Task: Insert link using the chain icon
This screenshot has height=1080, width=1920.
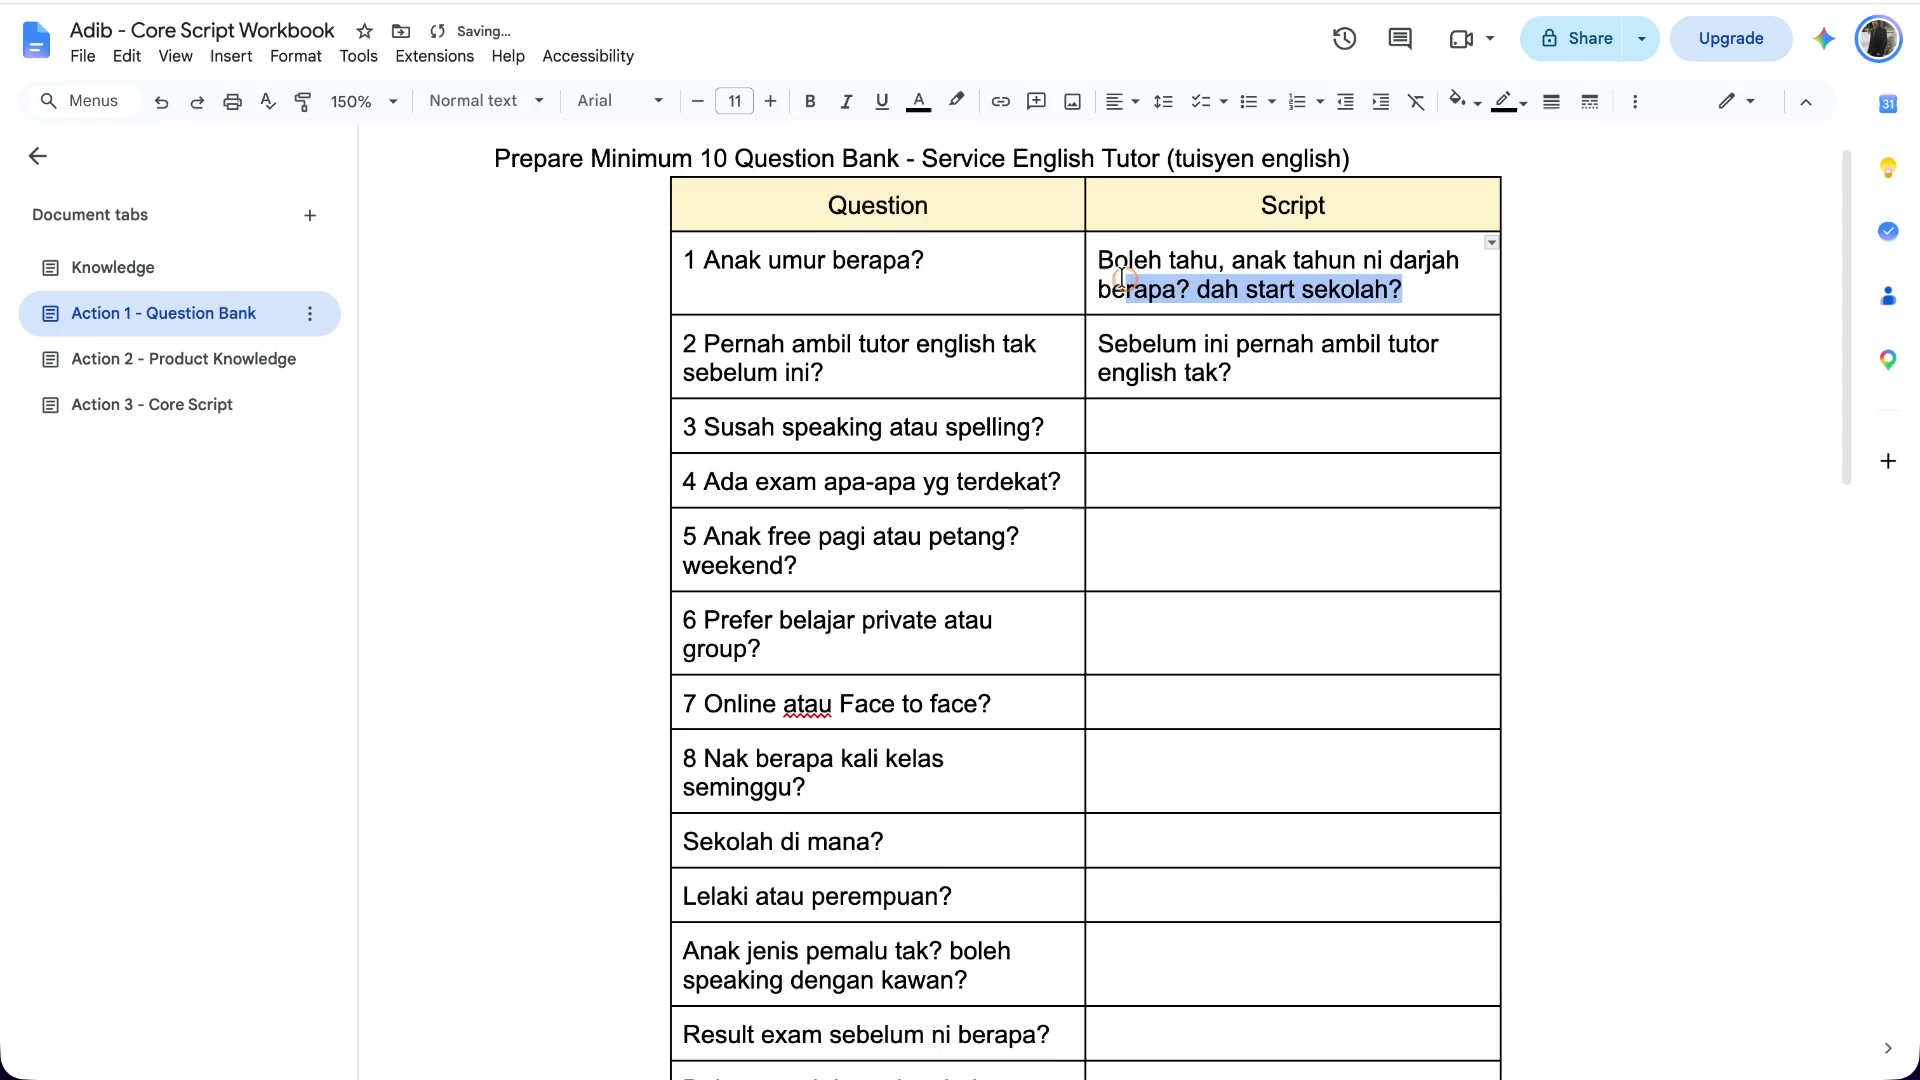Action: pyautogui.click(x=1000, y=101)
